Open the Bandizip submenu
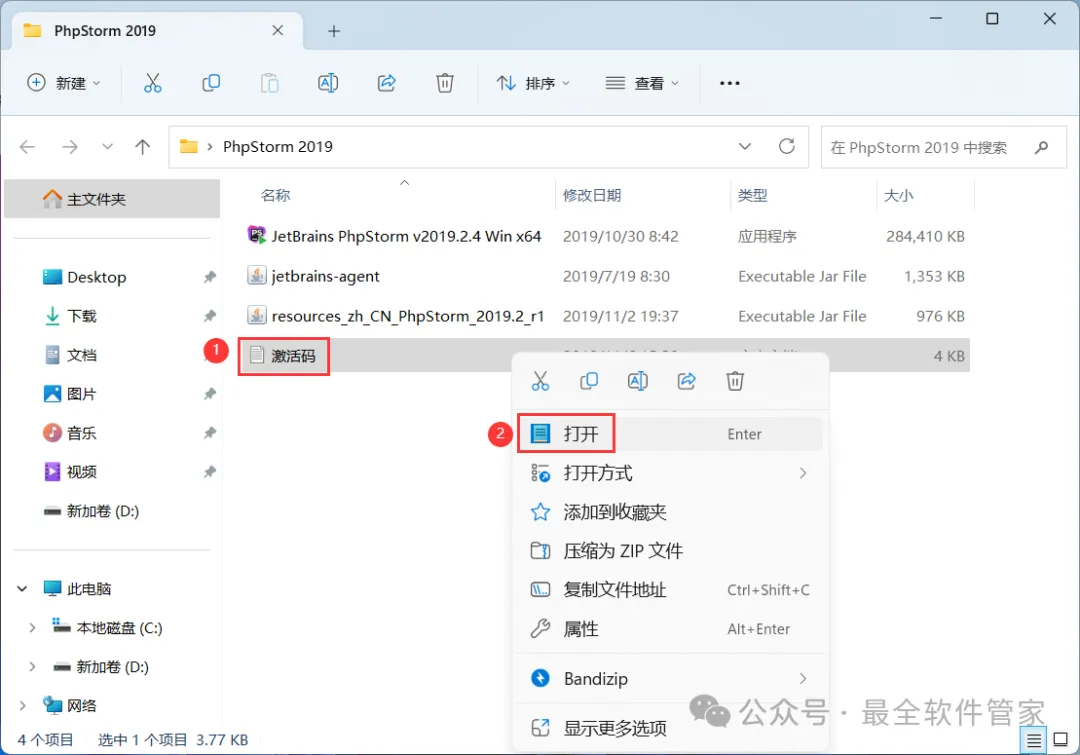Image resolution: width=1080 pixels, height=755 pixels. point(669,679)
